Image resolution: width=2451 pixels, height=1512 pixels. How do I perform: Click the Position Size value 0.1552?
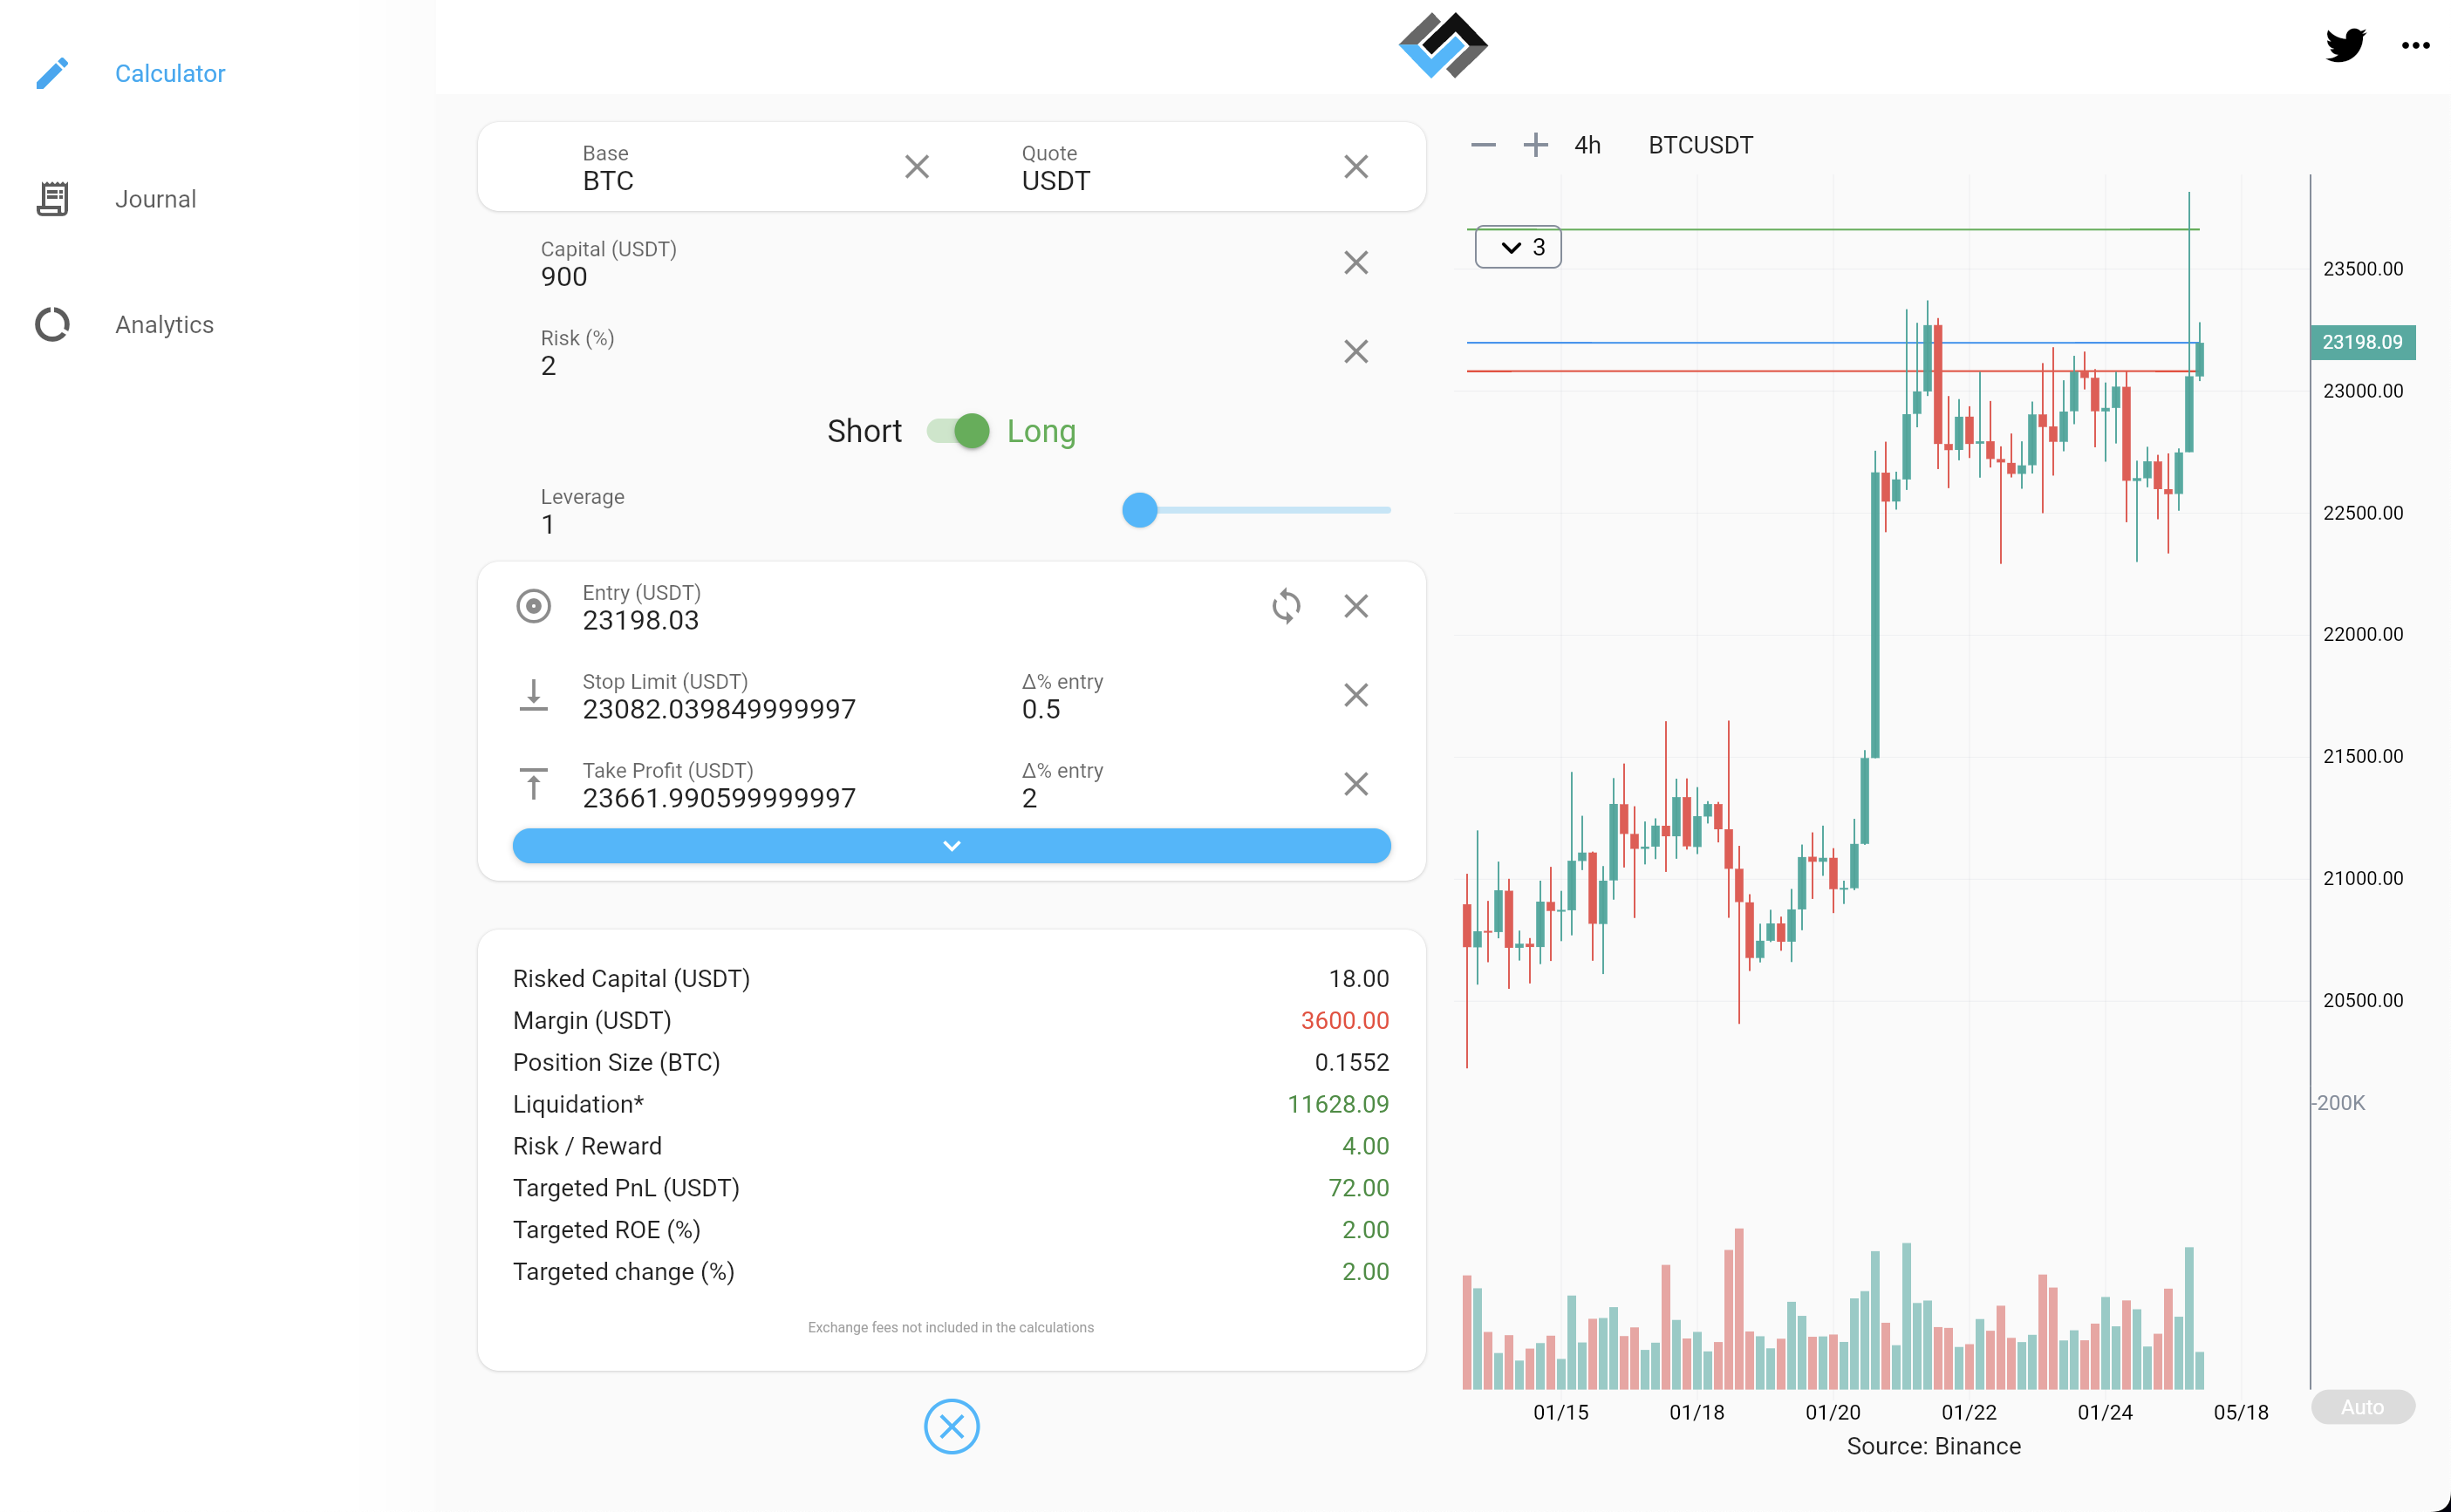click(x=1351, y=1062)
